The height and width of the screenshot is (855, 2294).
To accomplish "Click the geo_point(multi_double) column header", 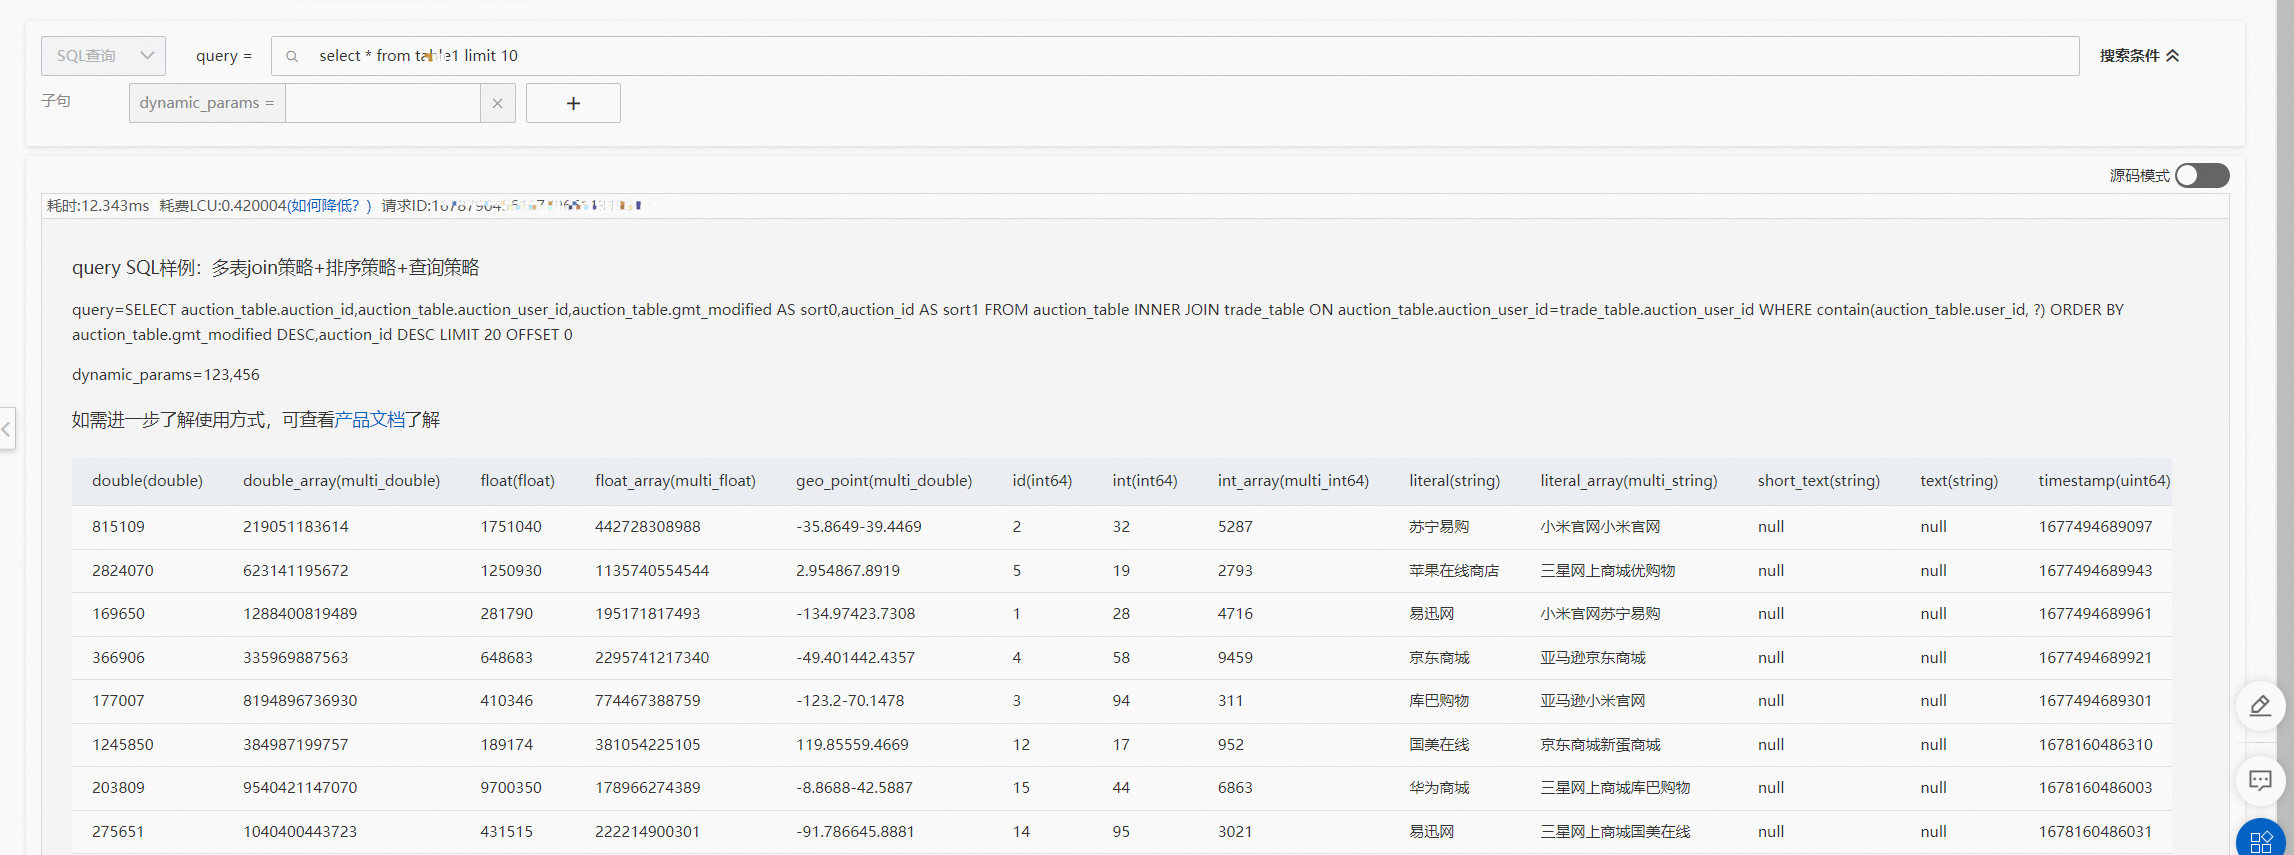I will point(884,481).
